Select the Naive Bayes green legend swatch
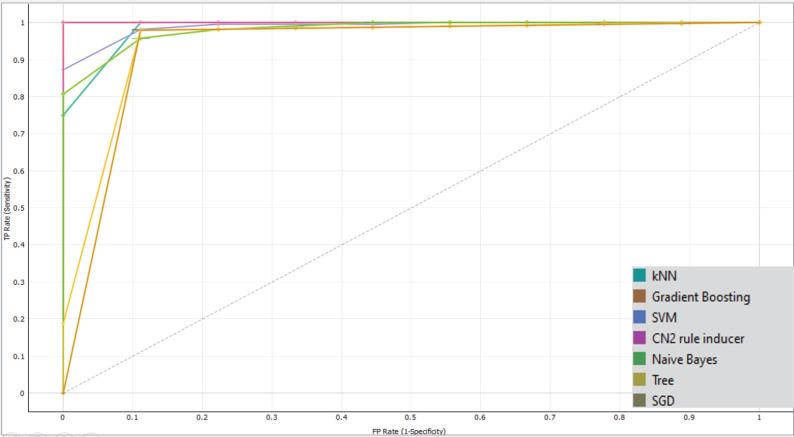 pos(638,359)
